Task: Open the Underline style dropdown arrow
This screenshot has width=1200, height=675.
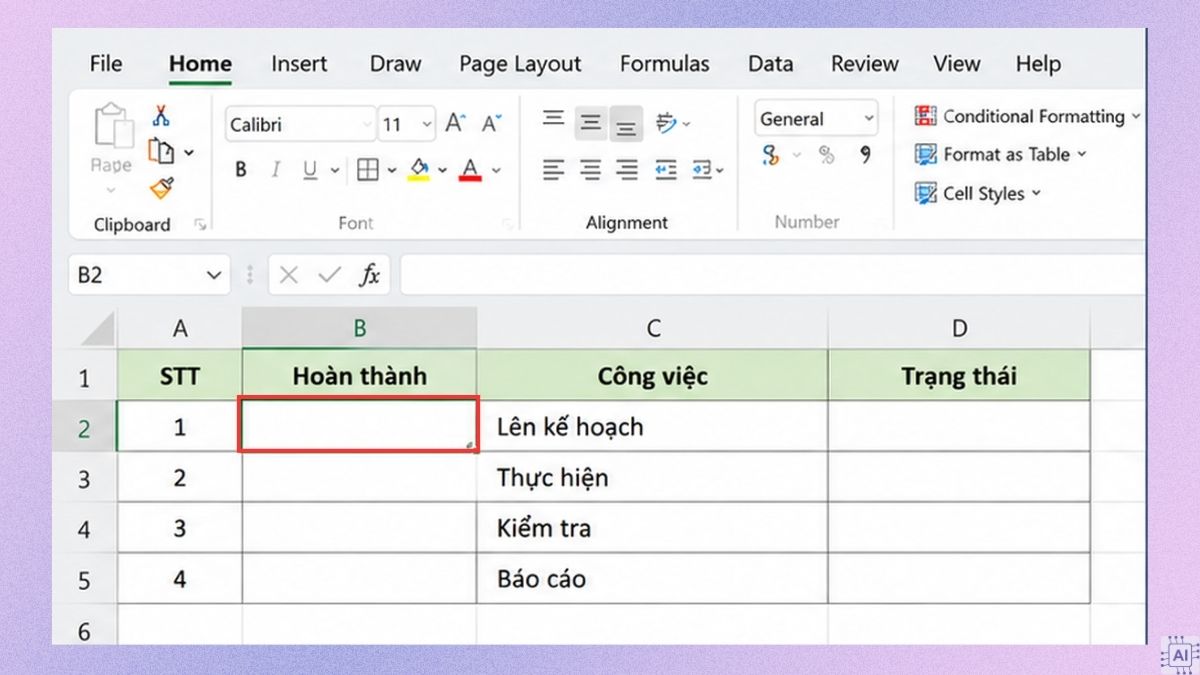Action: 336,171
